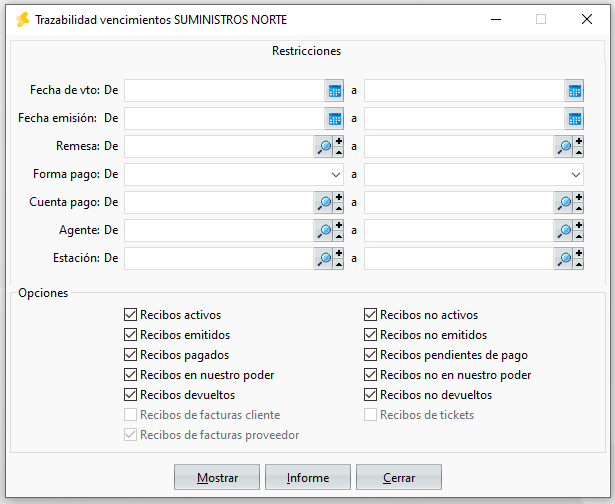Click small up arrow beside Estación start field

[339, 265]
